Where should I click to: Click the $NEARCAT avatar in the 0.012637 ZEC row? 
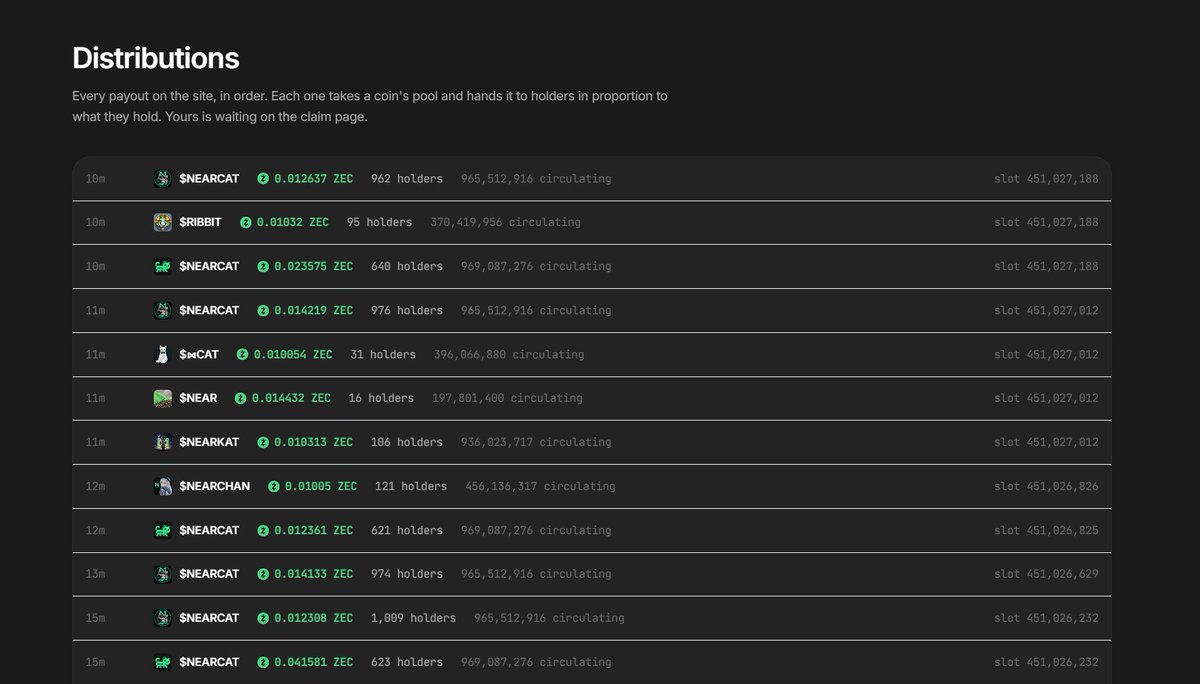[163, 179]
